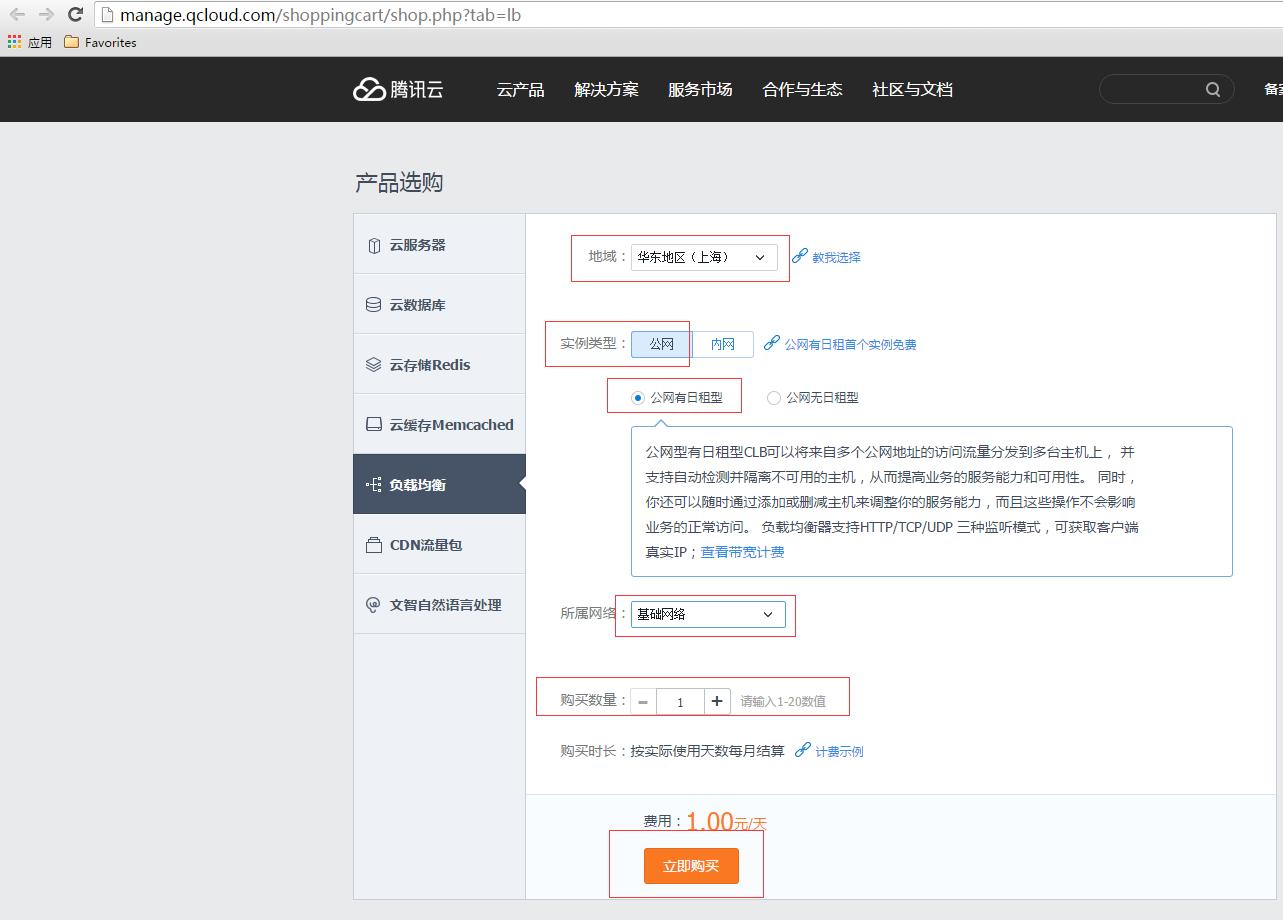The height and width of the screenshot is (920, 1283).
Task: Click the 负载均衡 sidebar icon
Action: click(374, 485)
